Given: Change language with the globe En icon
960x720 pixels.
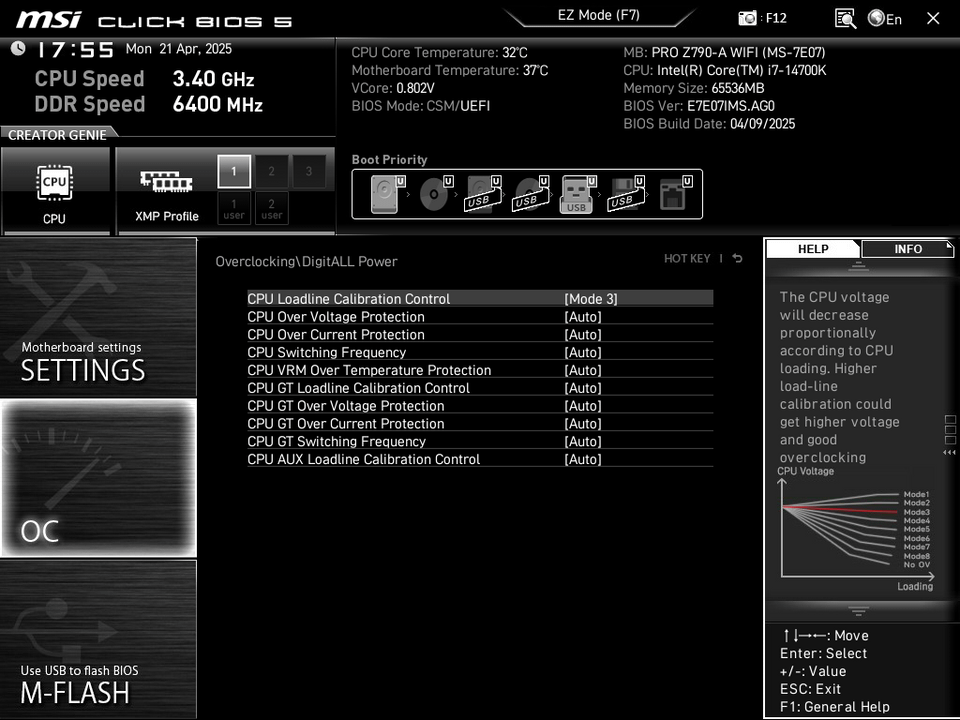Looking at the screenshot, I should point(885,18).
